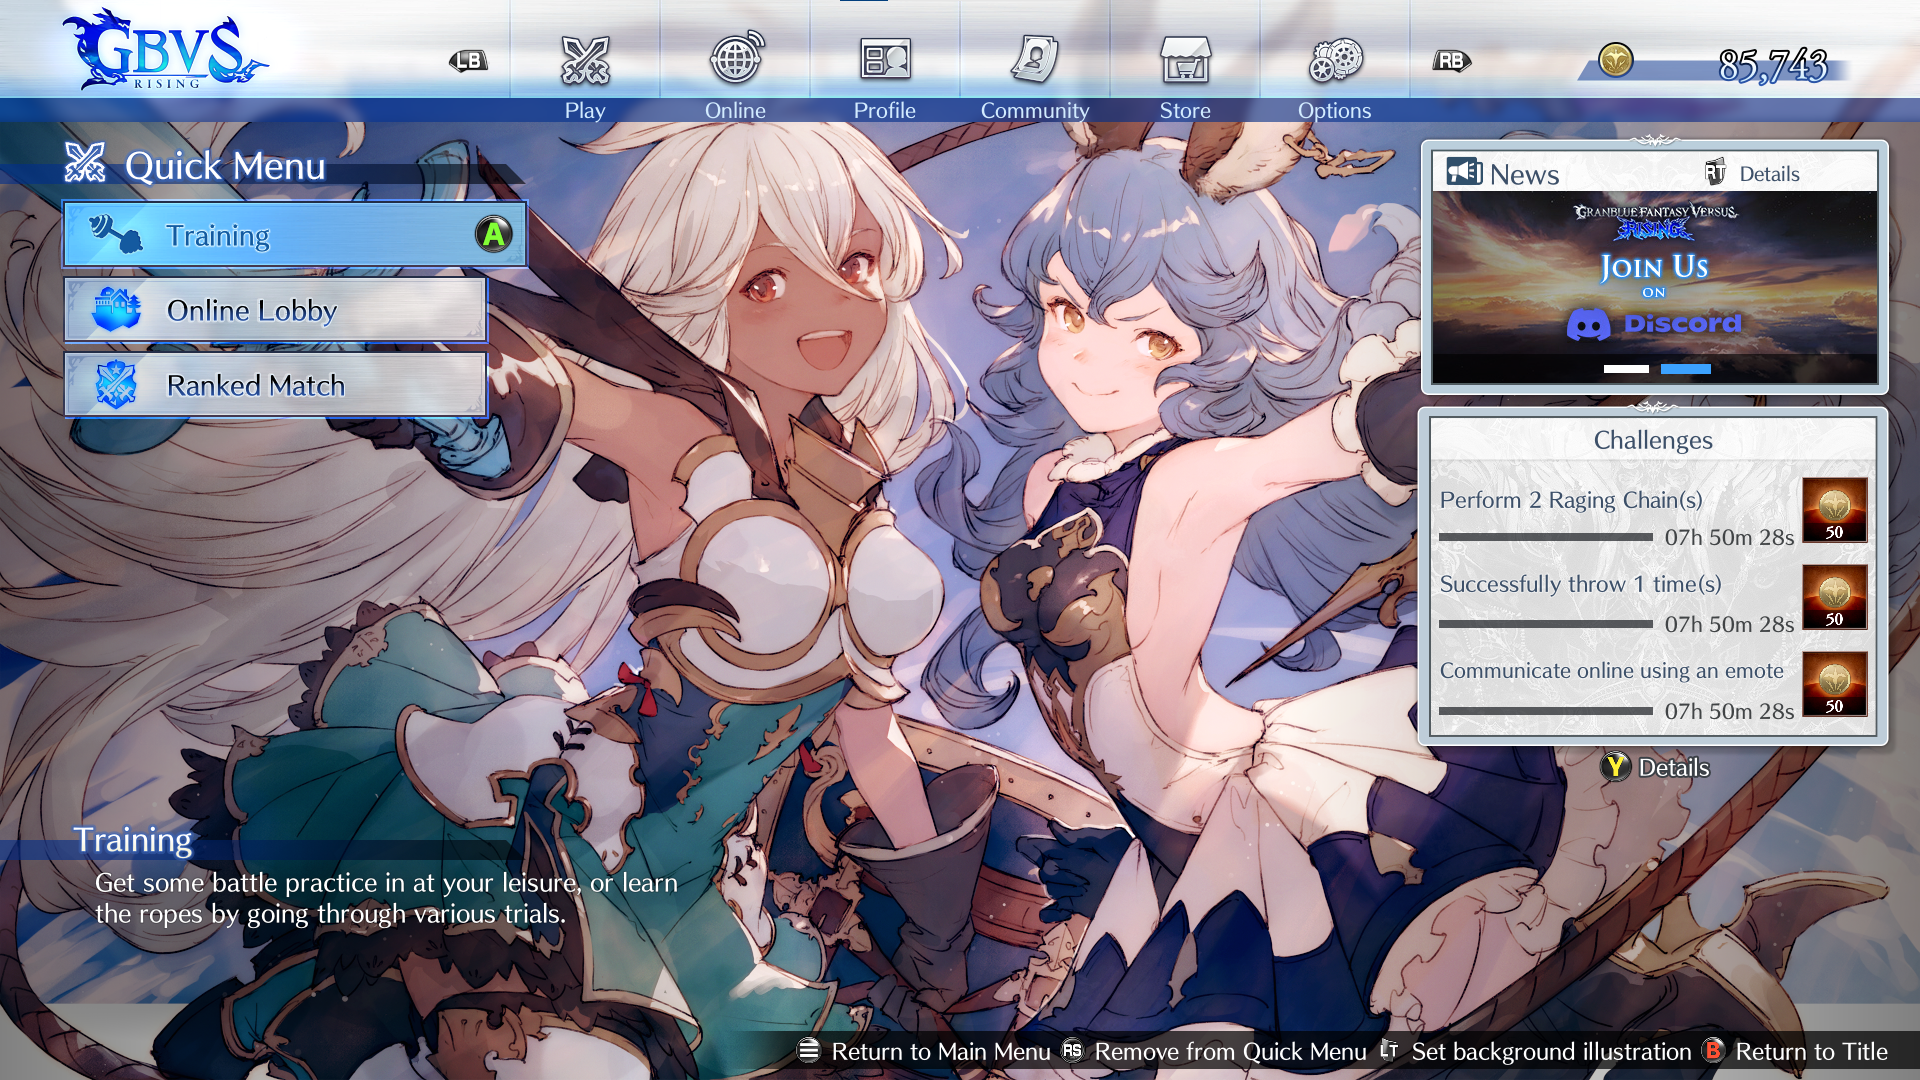Click the Training description title
The image size is (1920, 1080).
tap(132, 840)
